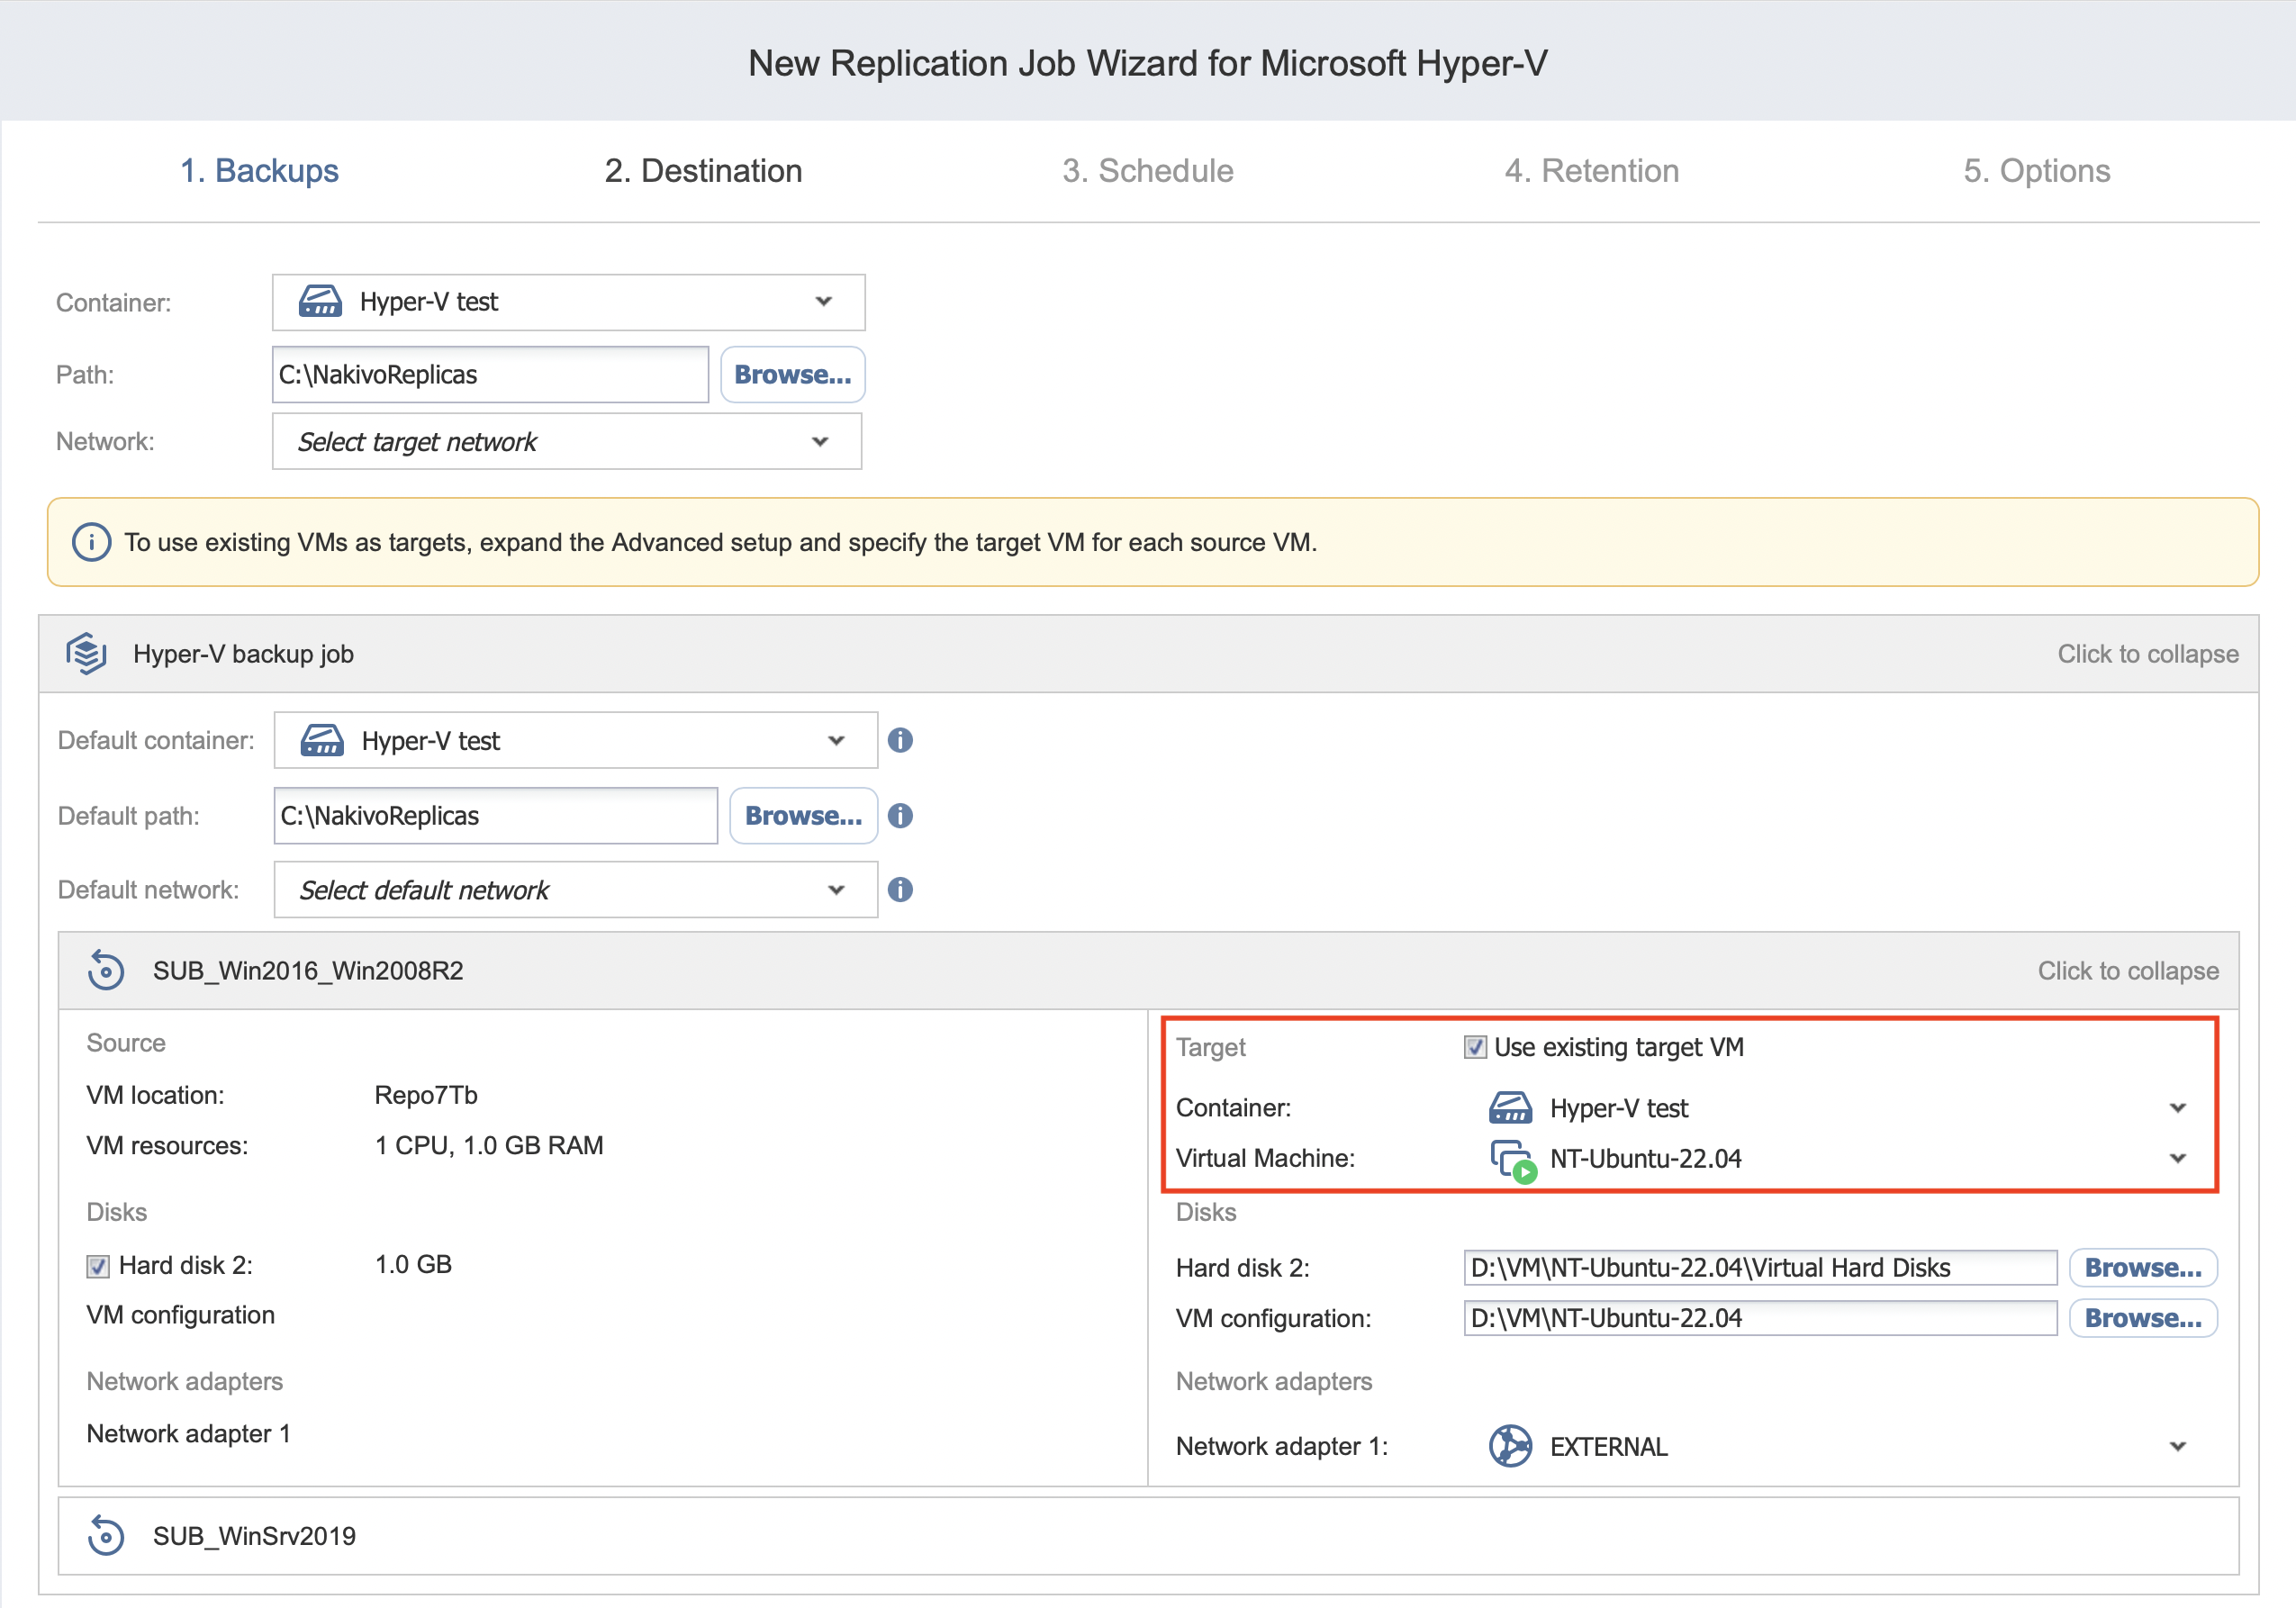Click the Hyper-V backup job stack icon

click(86, 654)
